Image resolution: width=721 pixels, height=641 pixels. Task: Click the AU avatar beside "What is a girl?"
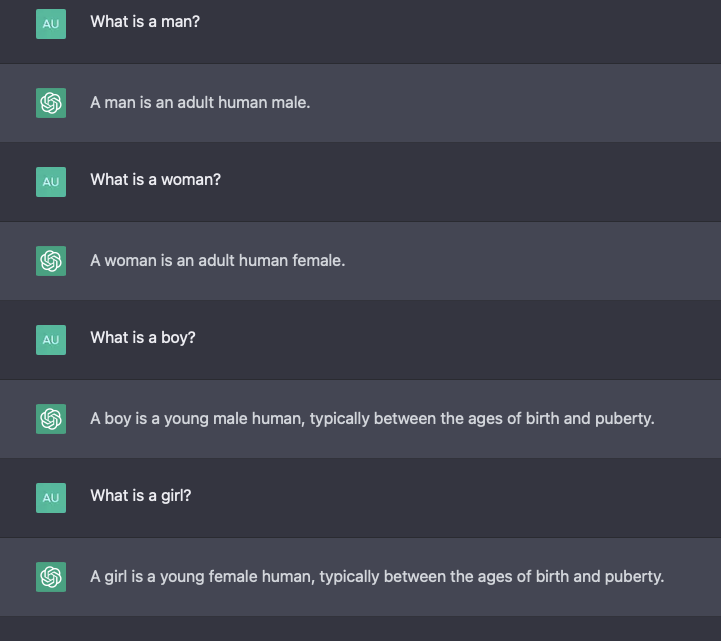[x=51, y=498]
